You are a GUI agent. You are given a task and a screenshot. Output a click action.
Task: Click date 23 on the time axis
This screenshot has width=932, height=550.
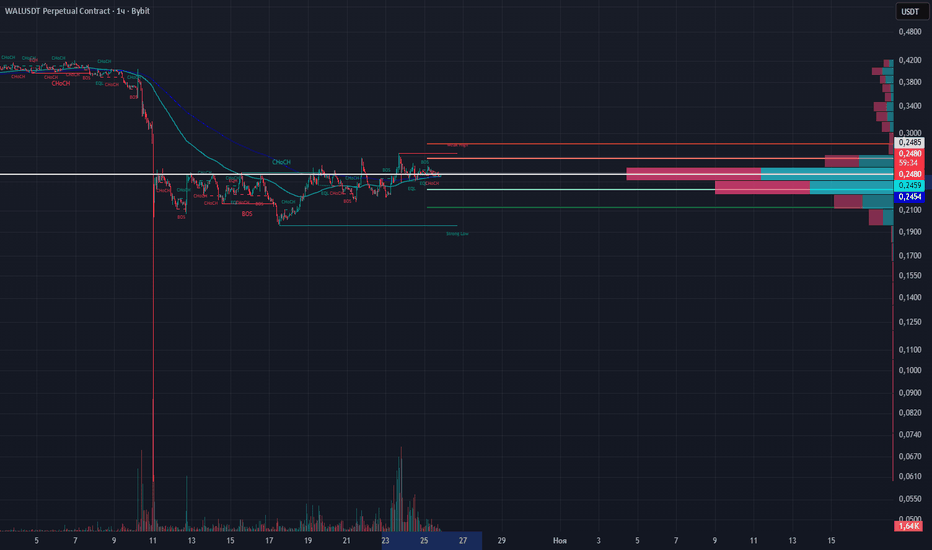click(385, 540)
